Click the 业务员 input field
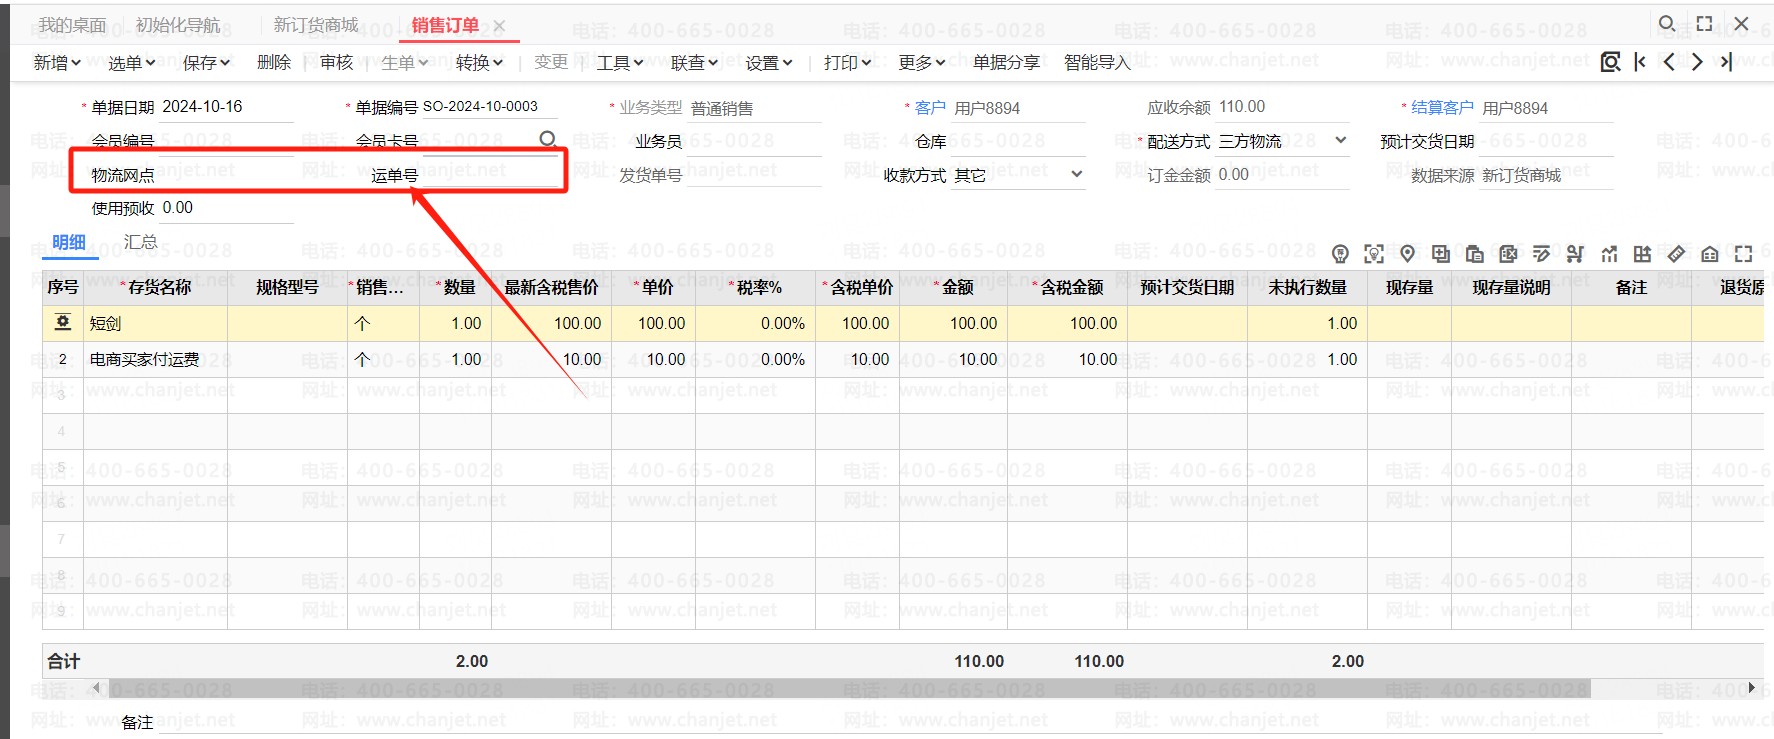The height and width of the screenshot is (739, 1774). (x=755, y=141)
